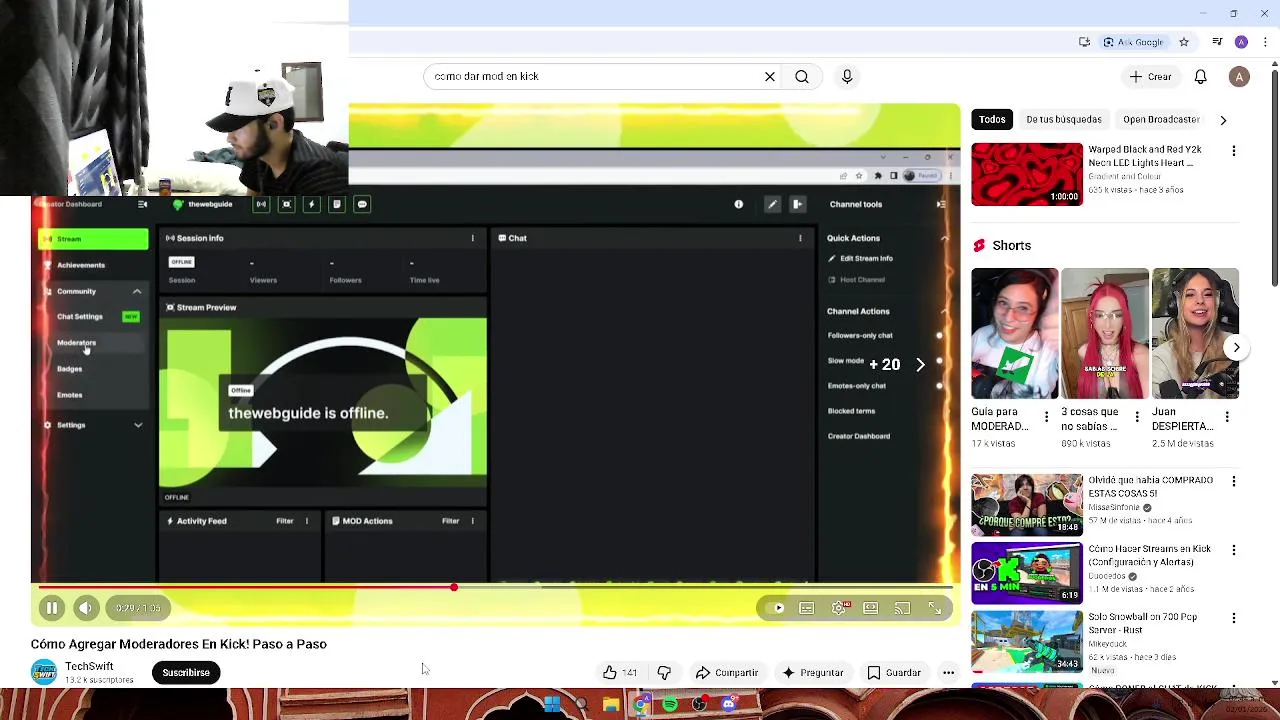Image resolution: width=1280 pixels, height=720 pixels.
Task: Open the Chrome profile avatar
Action: point(1241,42)
